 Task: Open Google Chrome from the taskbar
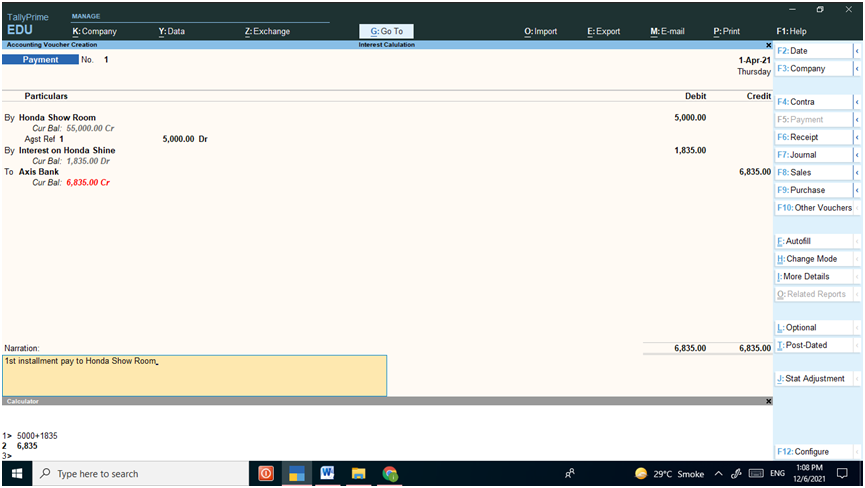pyautogui.click(x=390, y=474)
